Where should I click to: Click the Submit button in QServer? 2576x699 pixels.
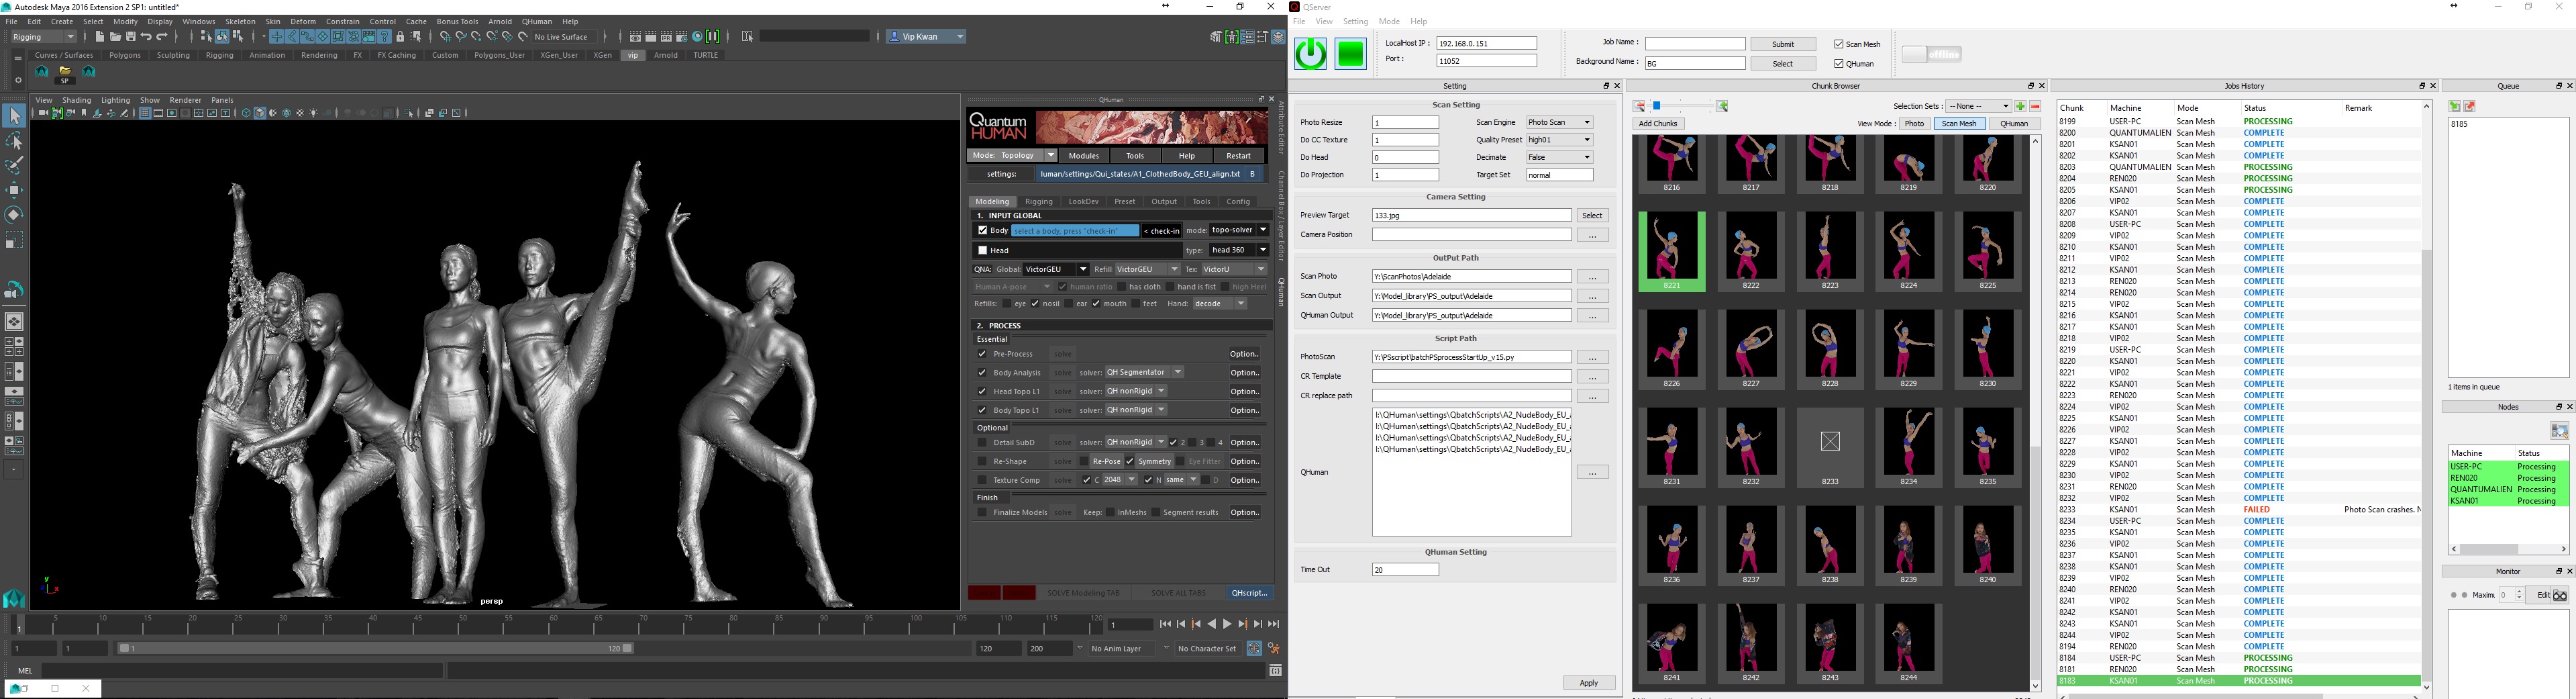click(x=1782, y=44)
